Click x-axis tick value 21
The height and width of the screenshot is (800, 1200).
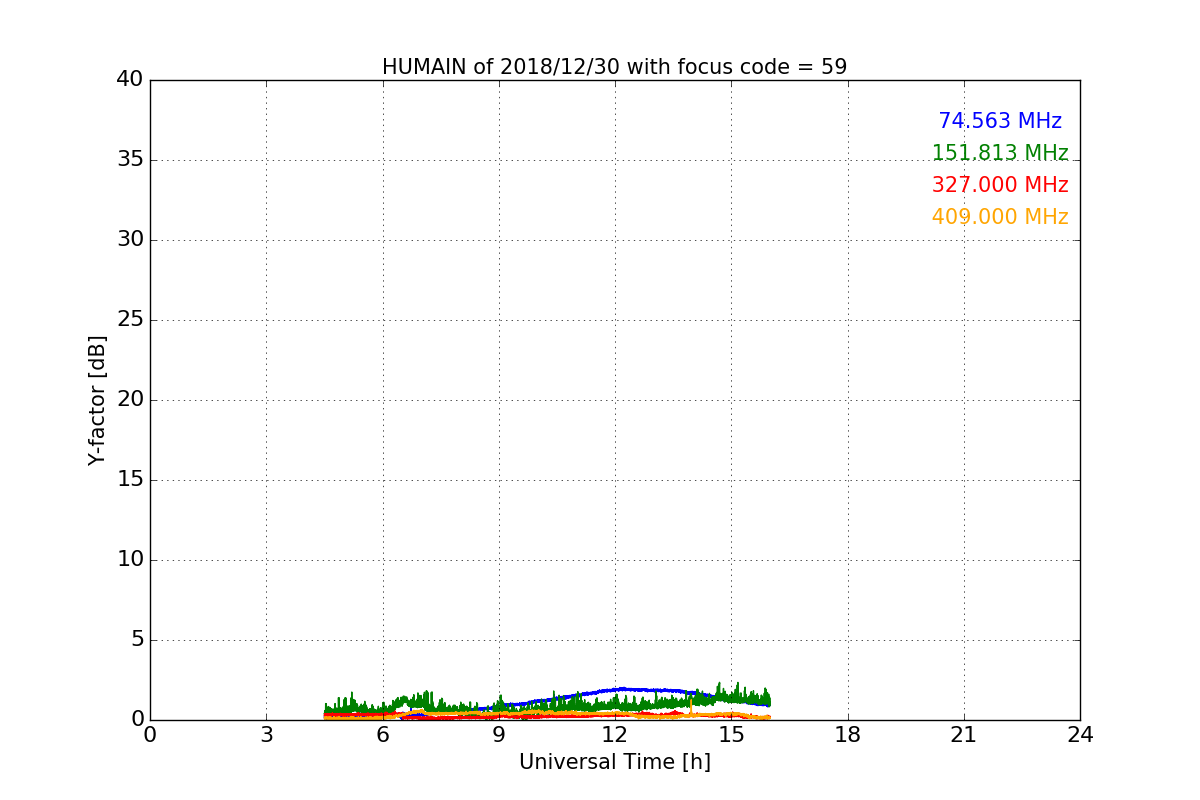[x=964, y=735]
